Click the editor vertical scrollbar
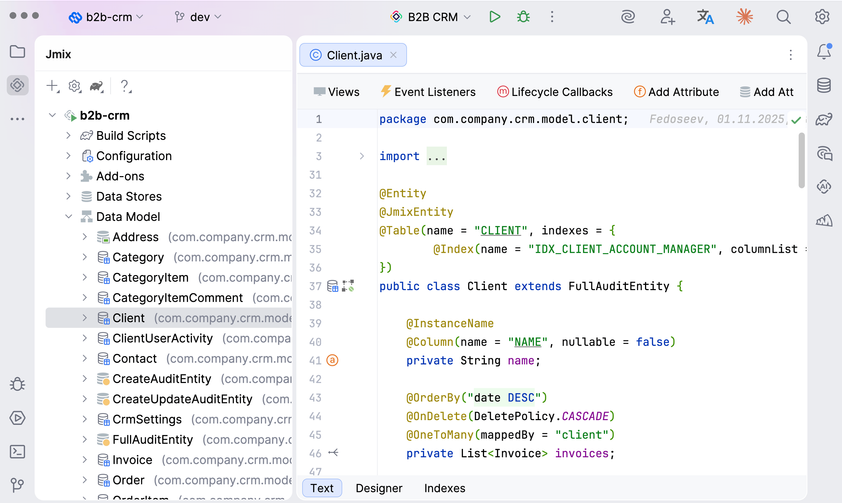842x503 pixels. coord(801,160)
